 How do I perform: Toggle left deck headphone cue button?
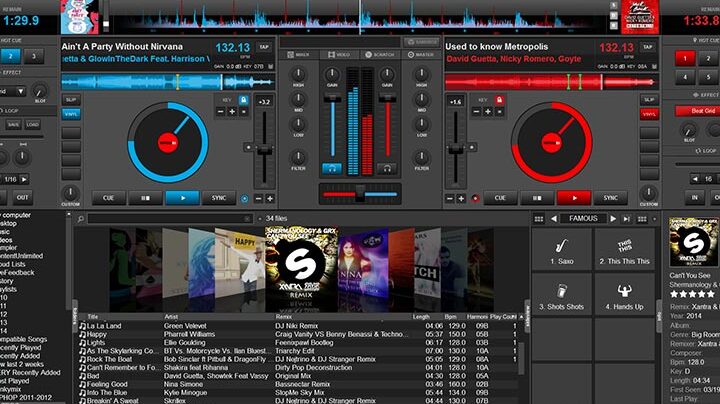[332, 168]
